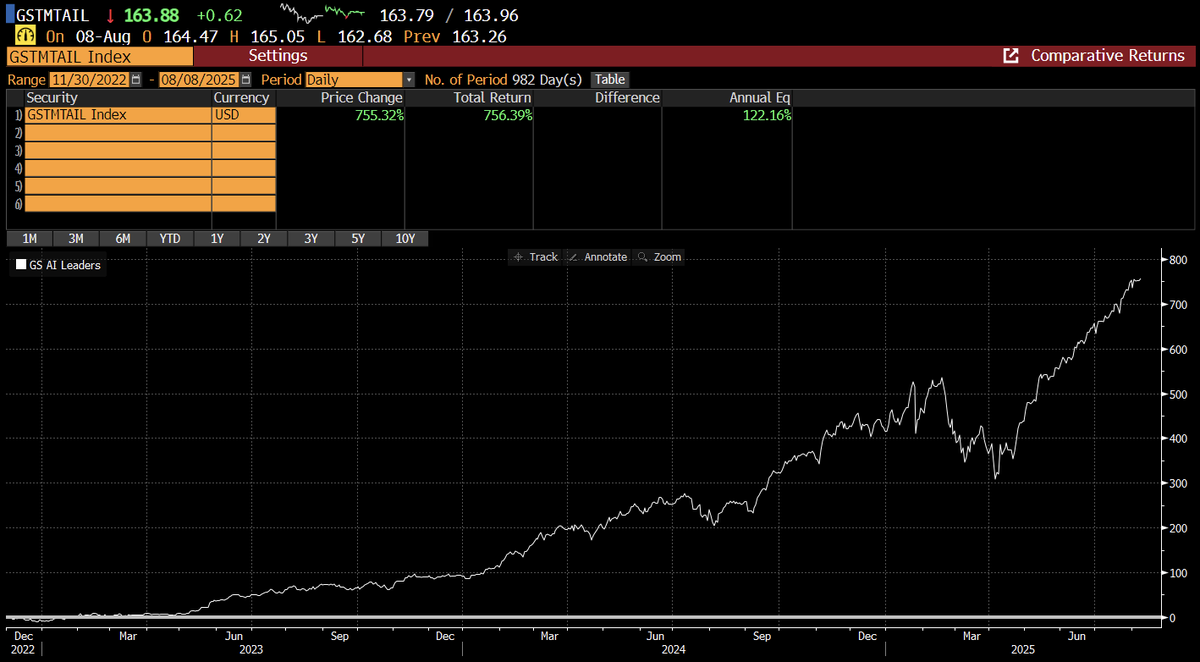The height and width of the screenshot is (662, 1200).
Task: Click the Track crosshair icon
Action: pos(536,257)
